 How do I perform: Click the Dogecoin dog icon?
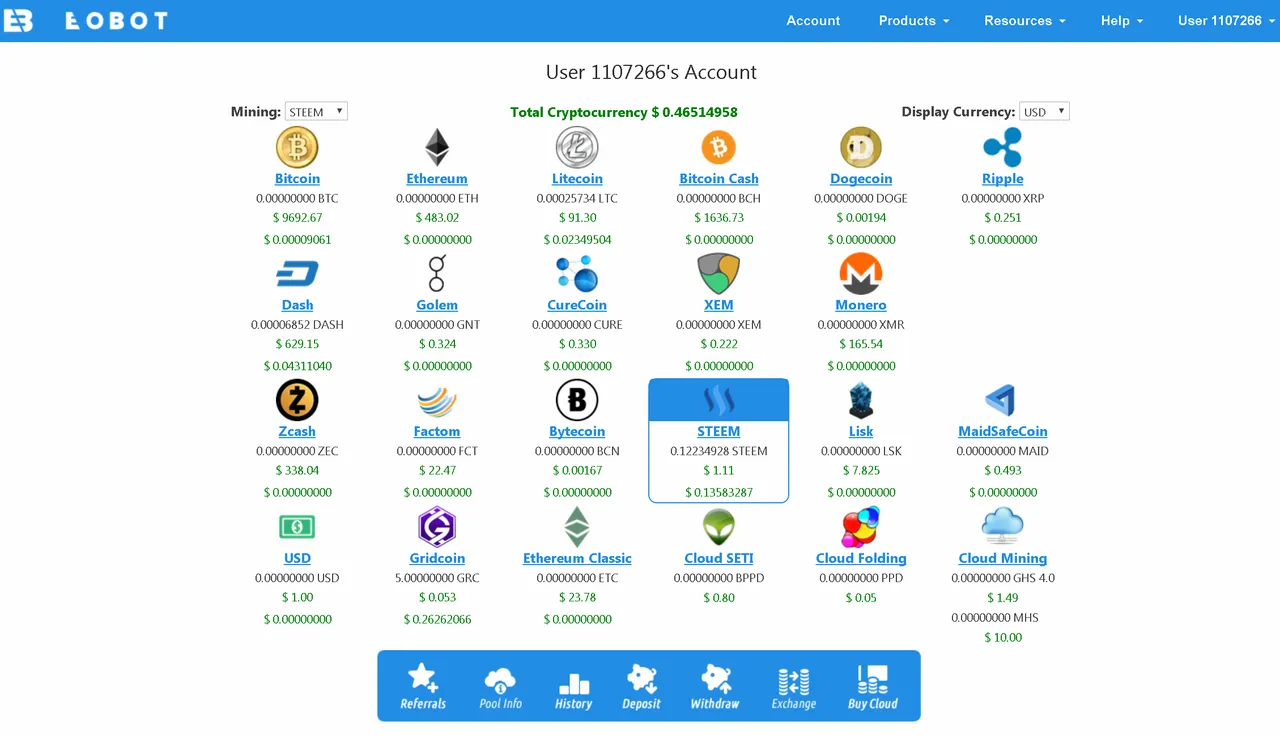[861, 148]
